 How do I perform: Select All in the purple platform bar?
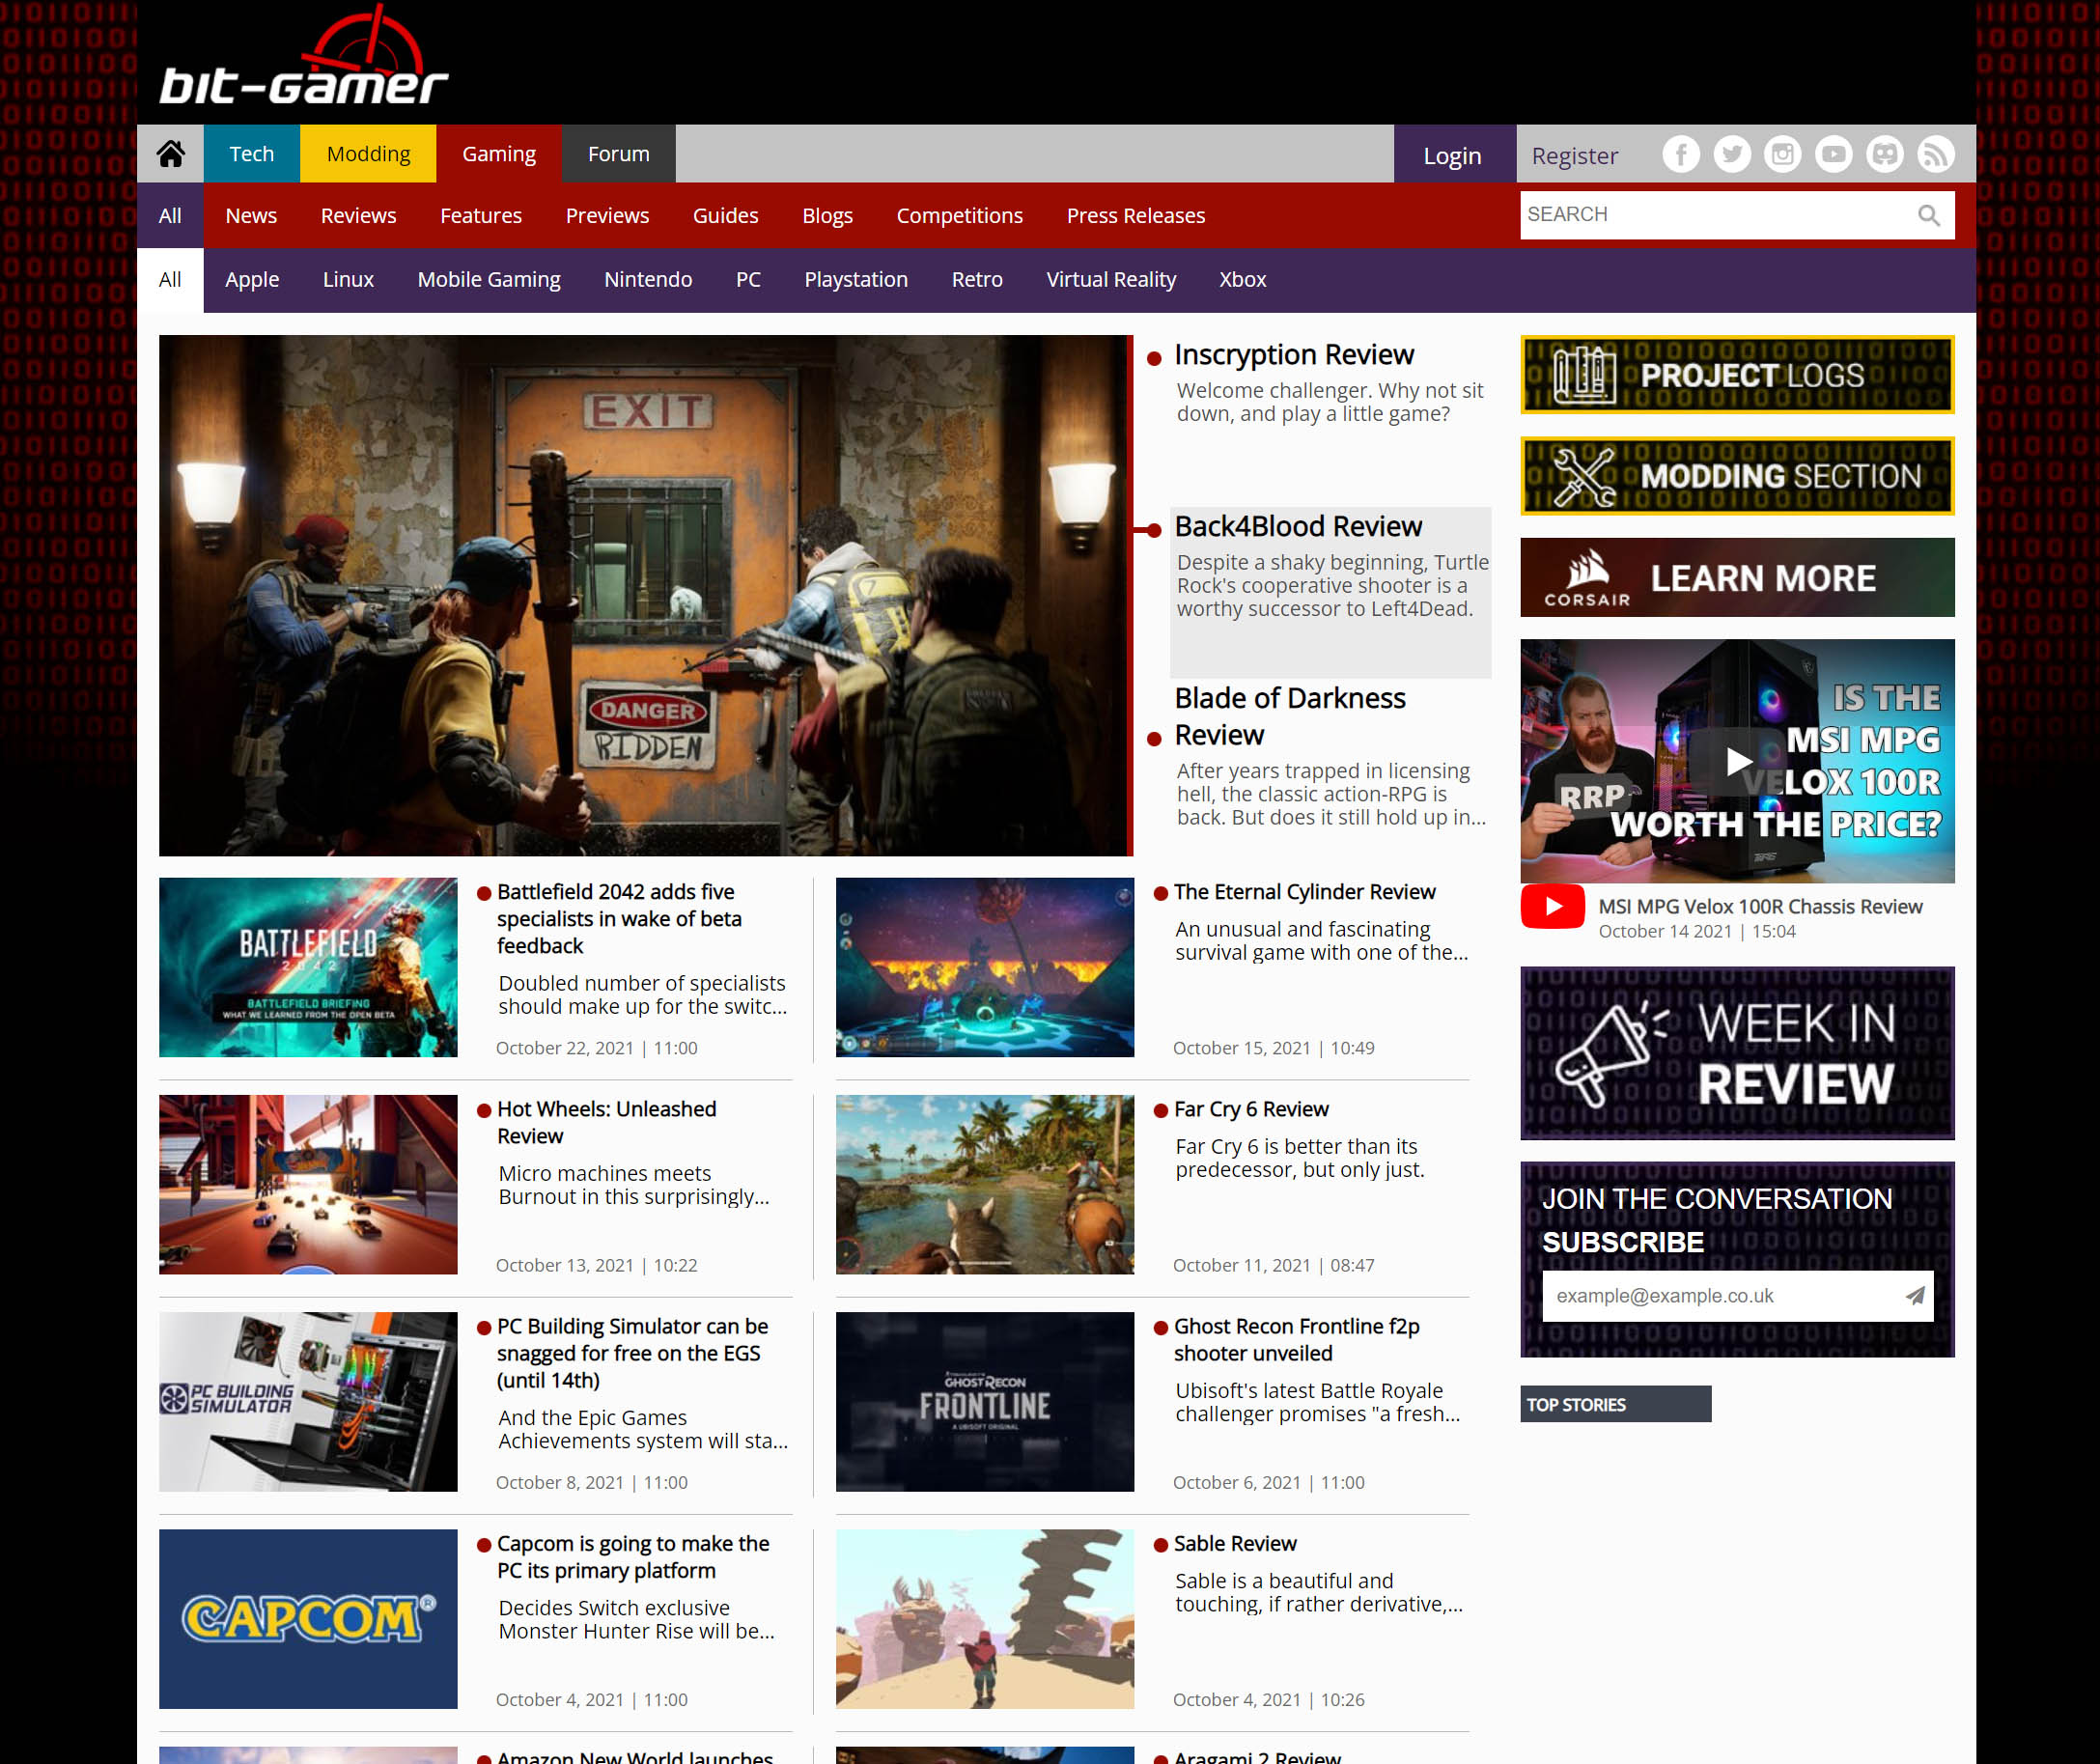(170, 280)
